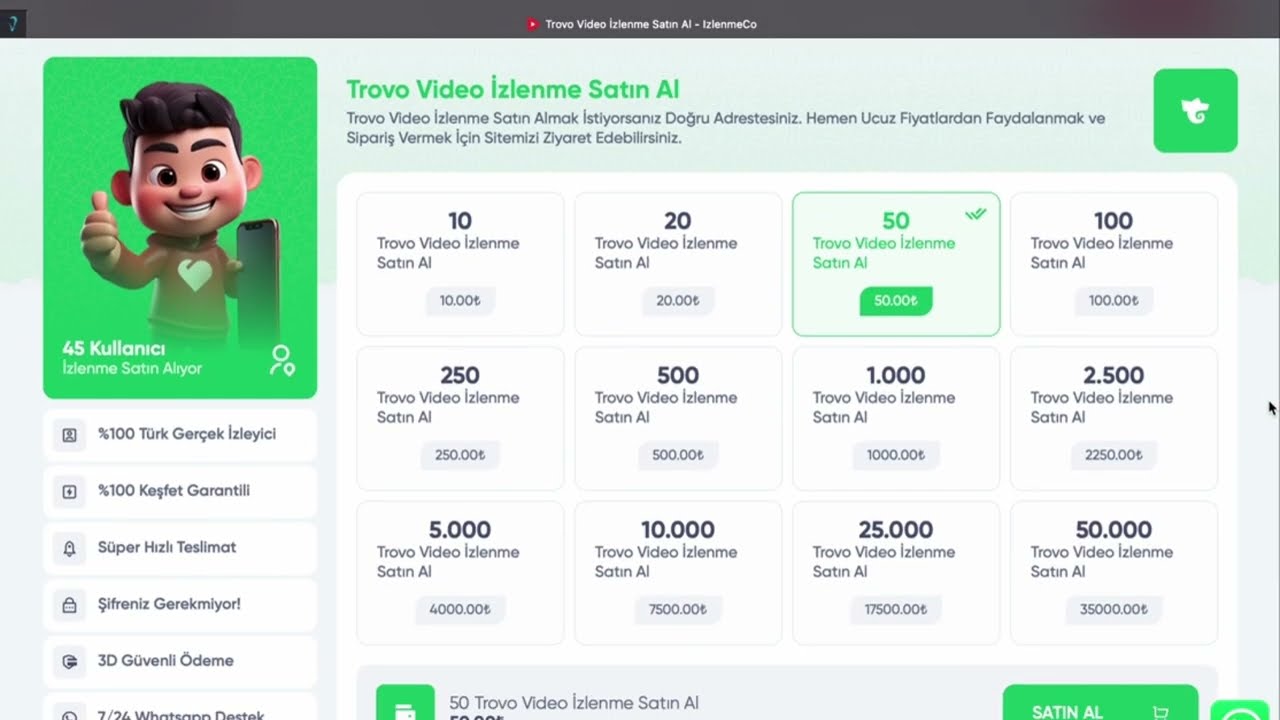Click the SATIN AL purchase button
The width and height of the screenshot is (1280, 720).
[1100, 703]
